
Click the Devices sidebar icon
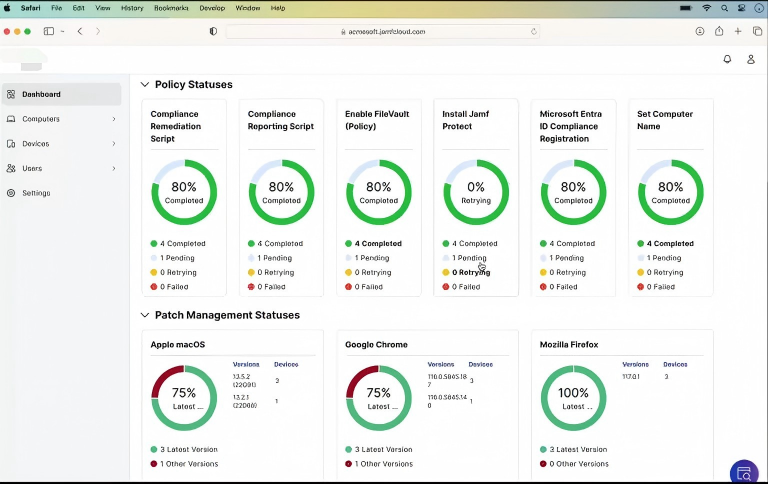[x=11, y=144]
